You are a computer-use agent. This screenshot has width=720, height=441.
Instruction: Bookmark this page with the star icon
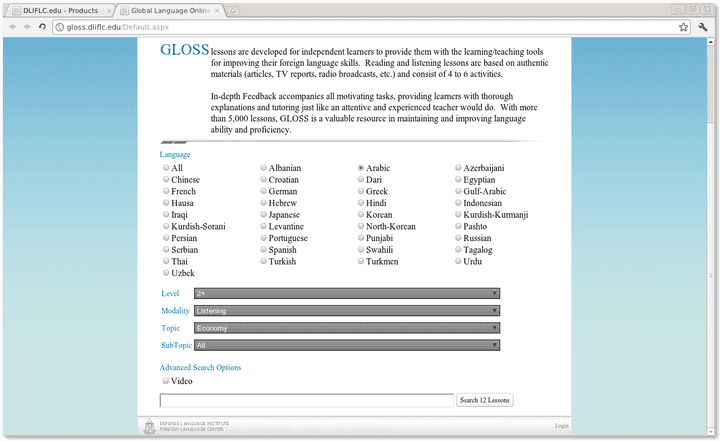683,27
